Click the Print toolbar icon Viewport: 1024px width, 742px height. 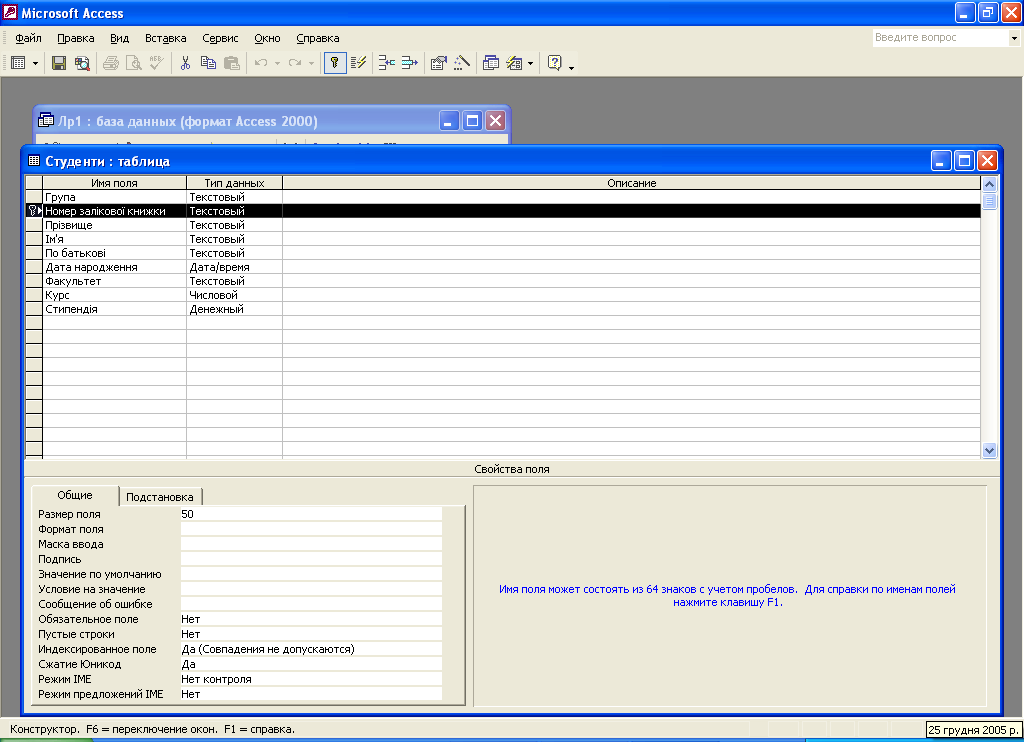pyautogui.click(x=111, y=63)
